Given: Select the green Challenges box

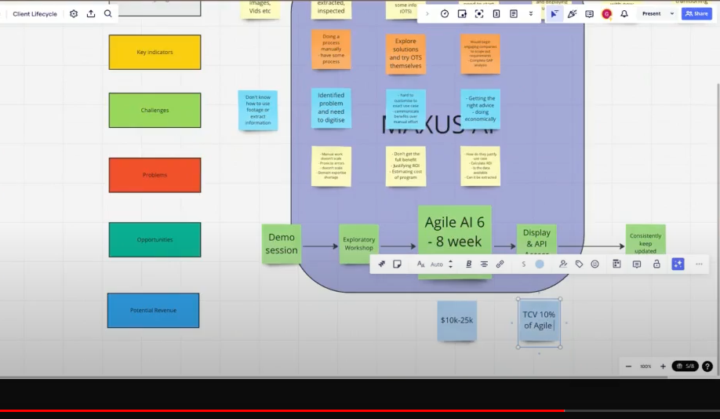Looking at the screenshot, I should [155, 110].
